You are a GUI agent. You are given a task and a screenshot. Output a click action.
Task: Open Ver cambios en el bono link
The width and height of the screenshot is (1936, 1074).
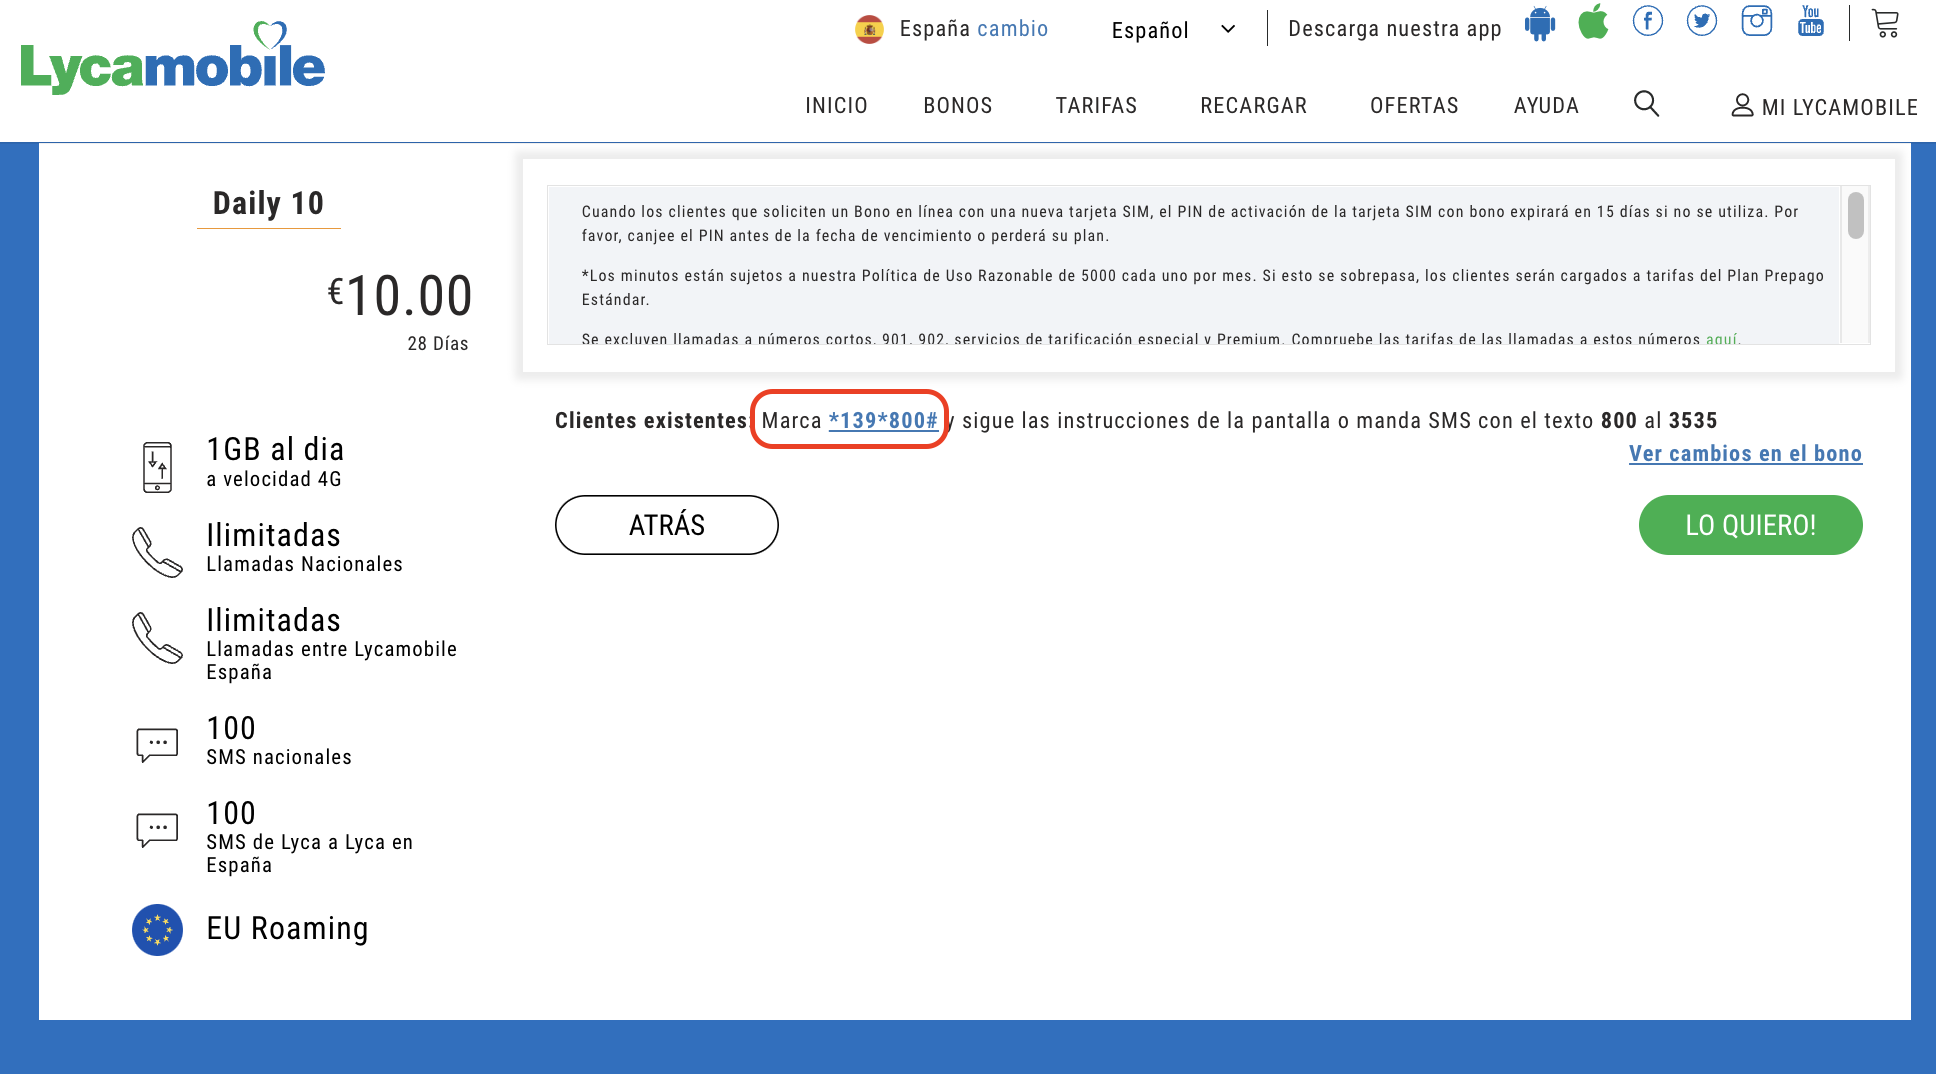click(1745, 453)
